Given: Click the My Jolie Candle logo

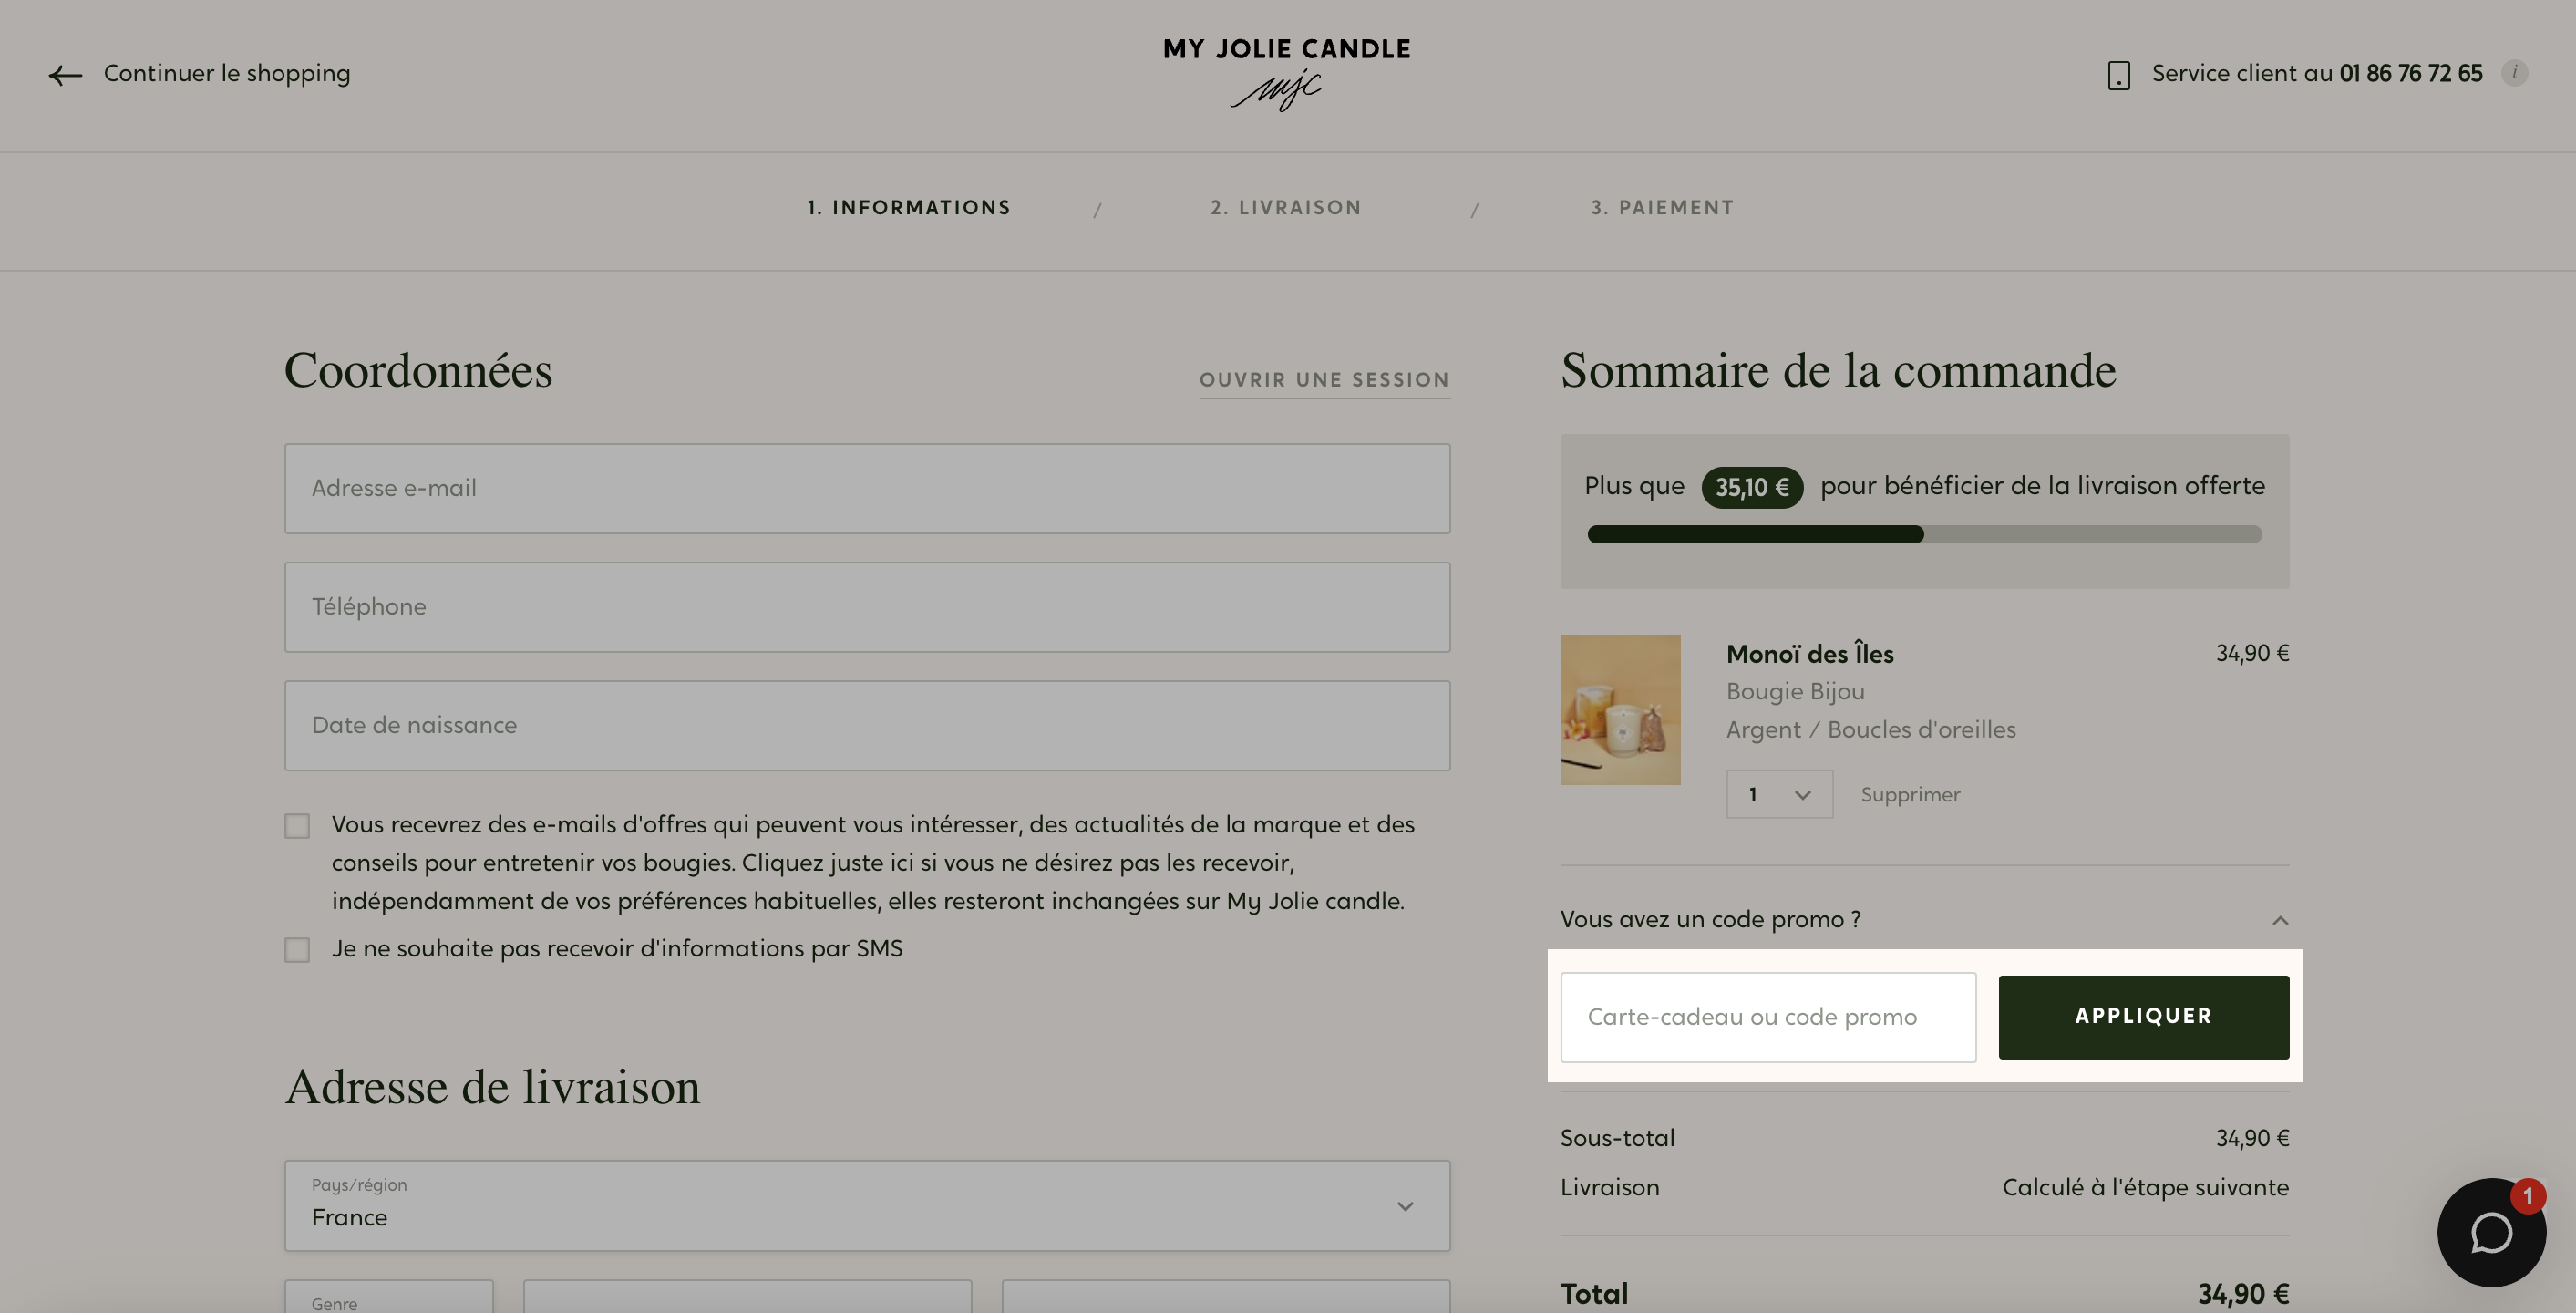Looking at the screenshot, I should (1287, 73).
